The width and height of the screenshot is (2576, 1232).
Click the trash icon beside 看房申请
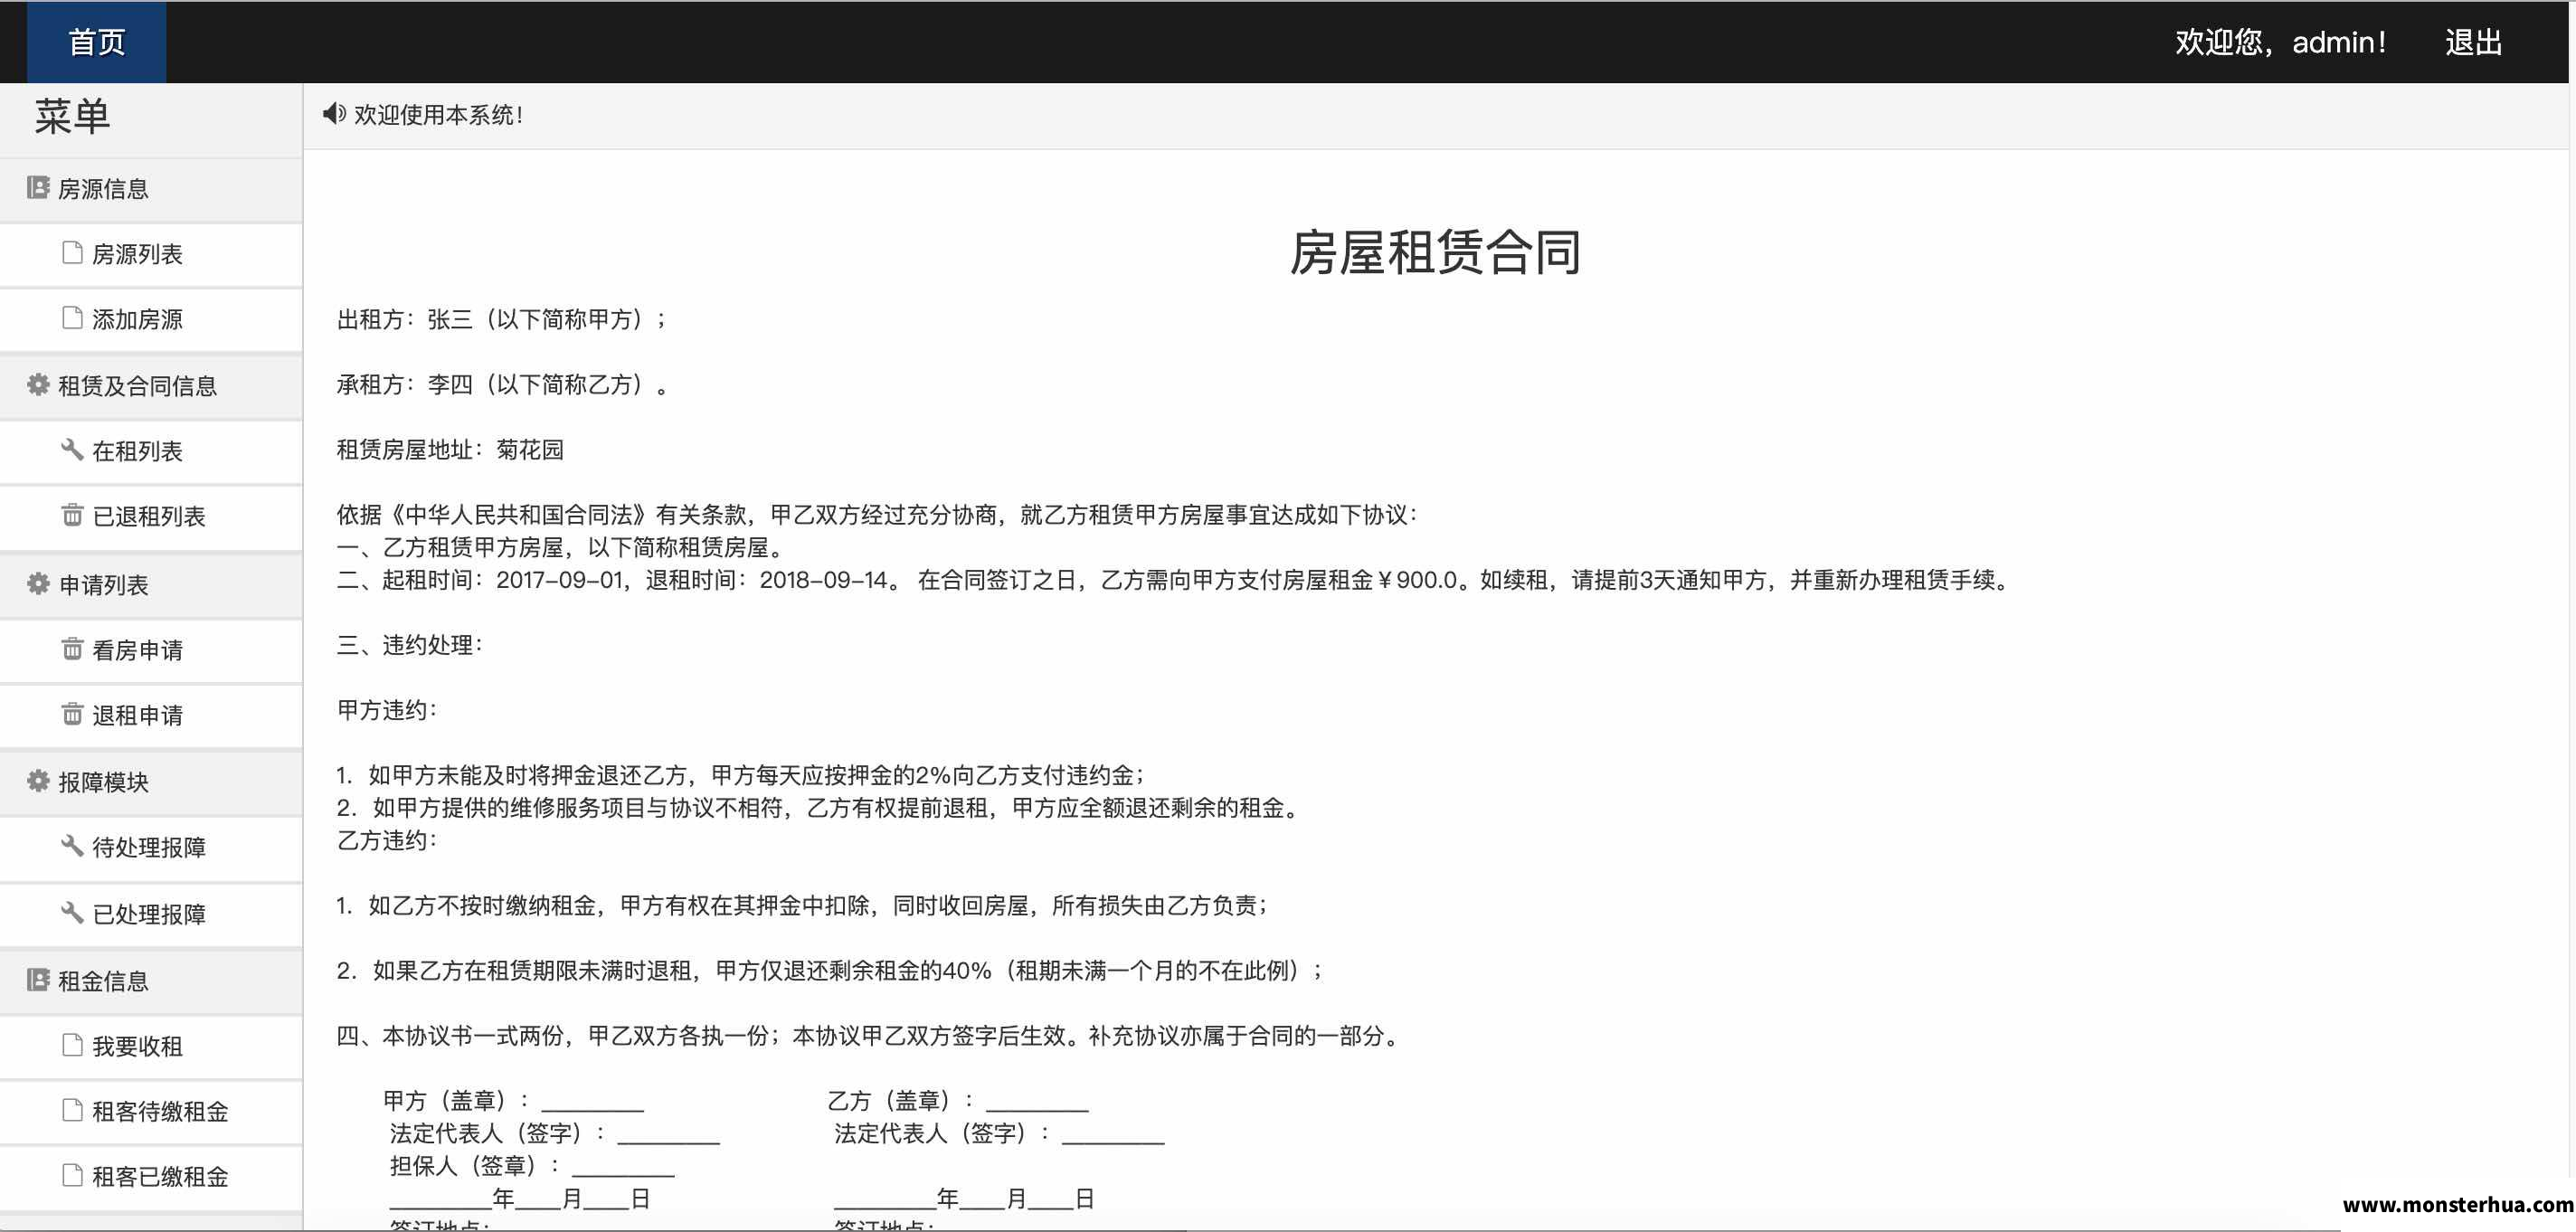coord(72,649)
